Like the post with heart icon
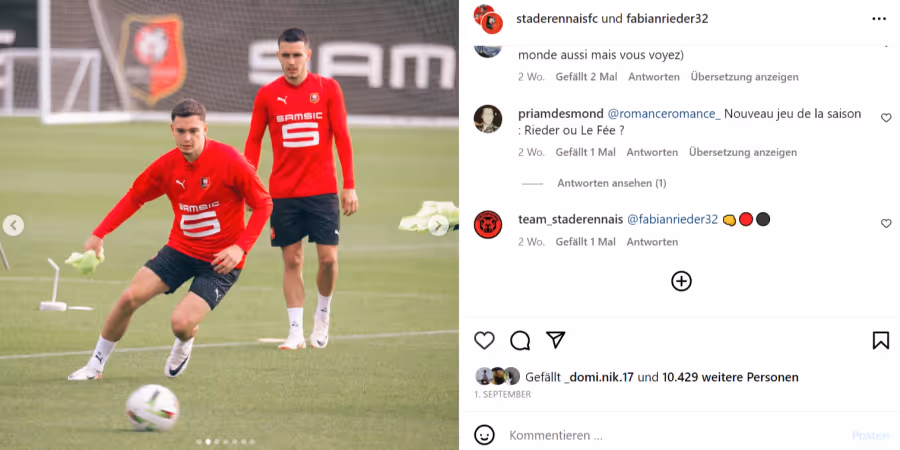Screen dimensions: 900x450 pyautogui.click(x=484, y=340)
